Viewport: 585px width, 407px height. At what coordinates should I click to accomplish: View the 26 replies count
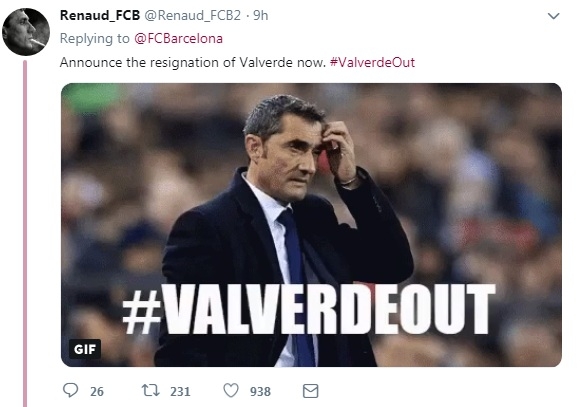[97, 391]
